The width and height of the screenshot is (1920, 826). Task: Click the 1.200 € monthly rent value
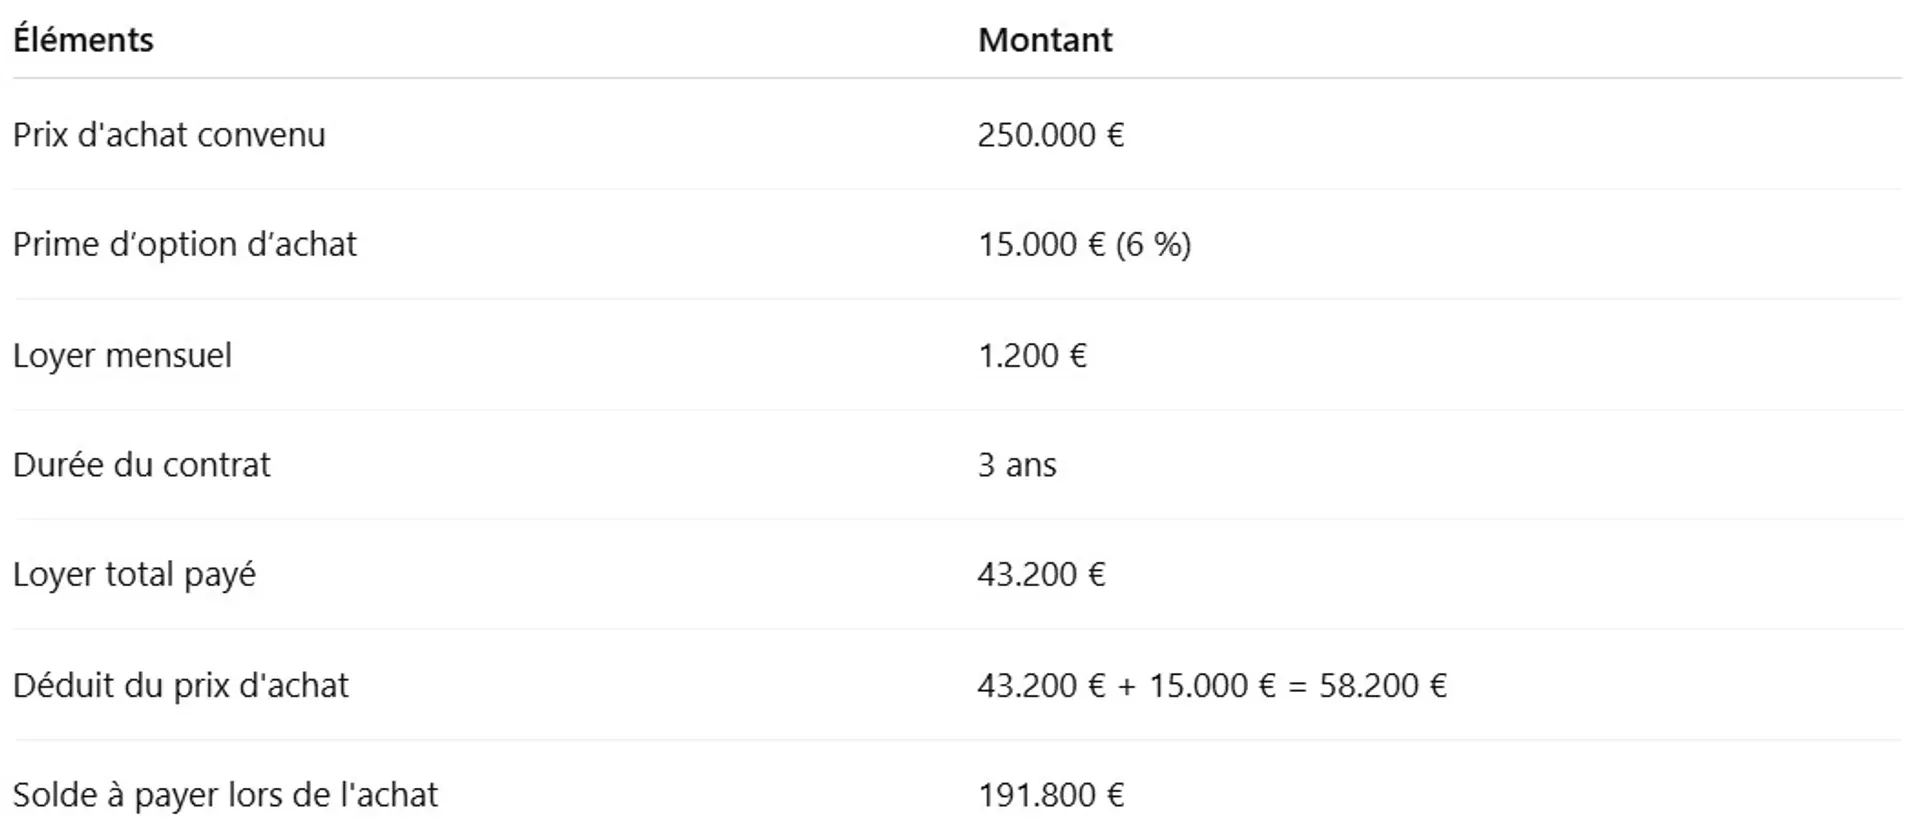click(1031, 356)
